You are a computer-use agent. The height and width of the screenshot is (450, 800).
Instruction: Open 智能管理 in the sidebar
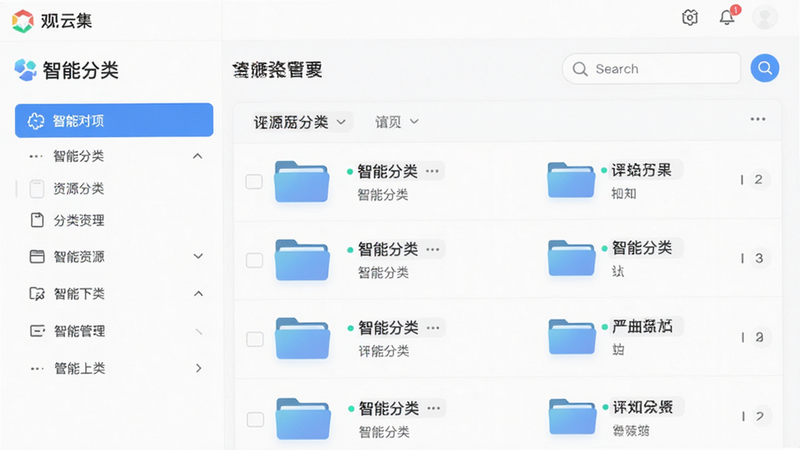80,331
